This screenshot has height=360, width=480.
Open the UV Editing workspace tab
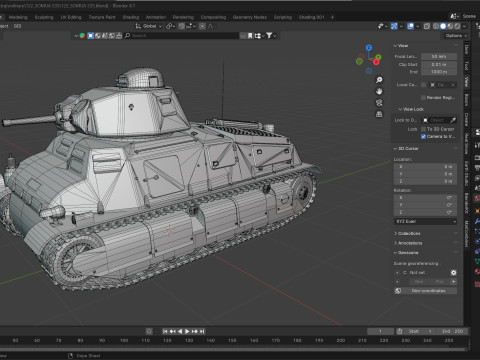71,17
